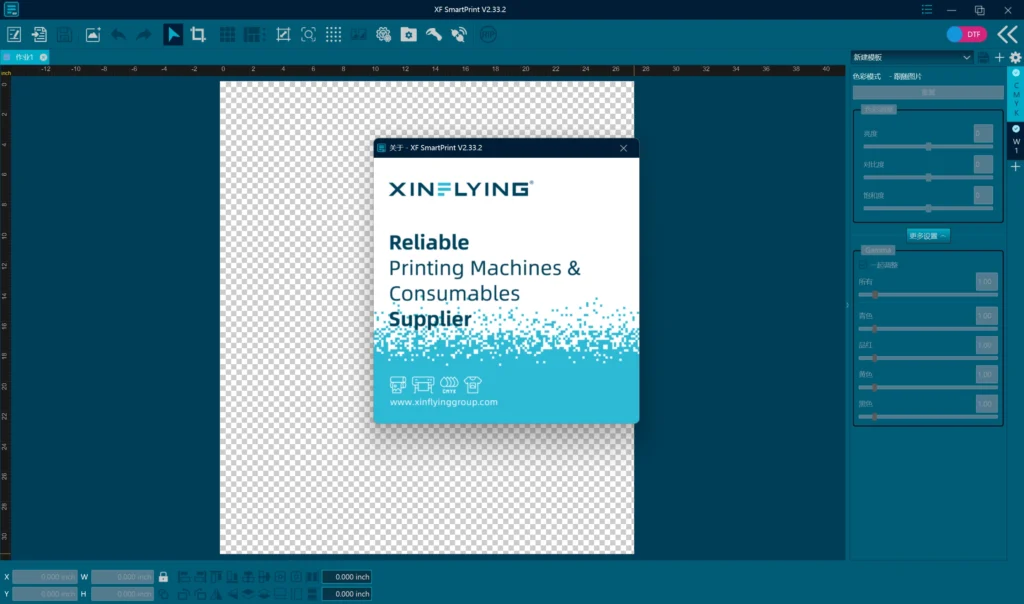Collapse the right panel with double chevron
This screenshot has height=604, width=1024.
1007,35
